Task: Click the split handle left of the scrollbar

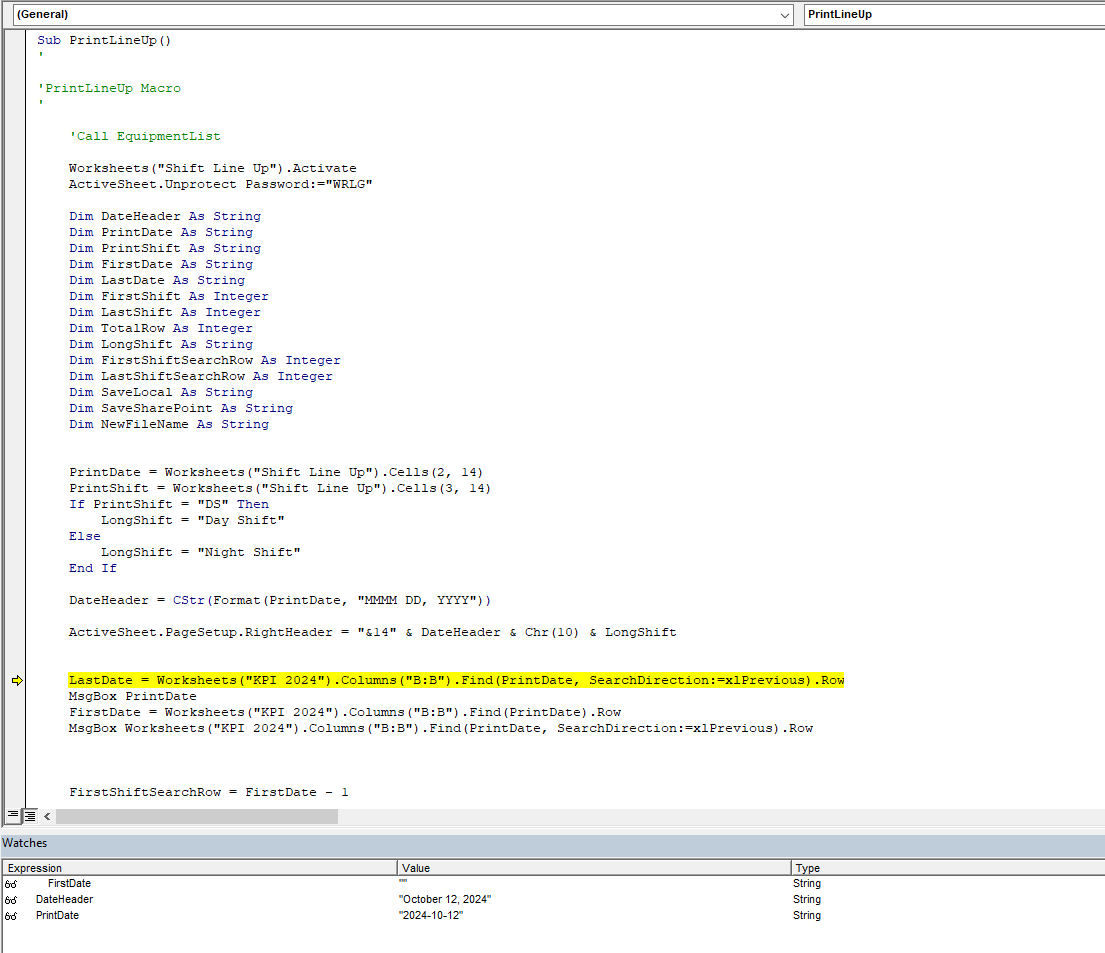Action: click(x=47, y=816)
